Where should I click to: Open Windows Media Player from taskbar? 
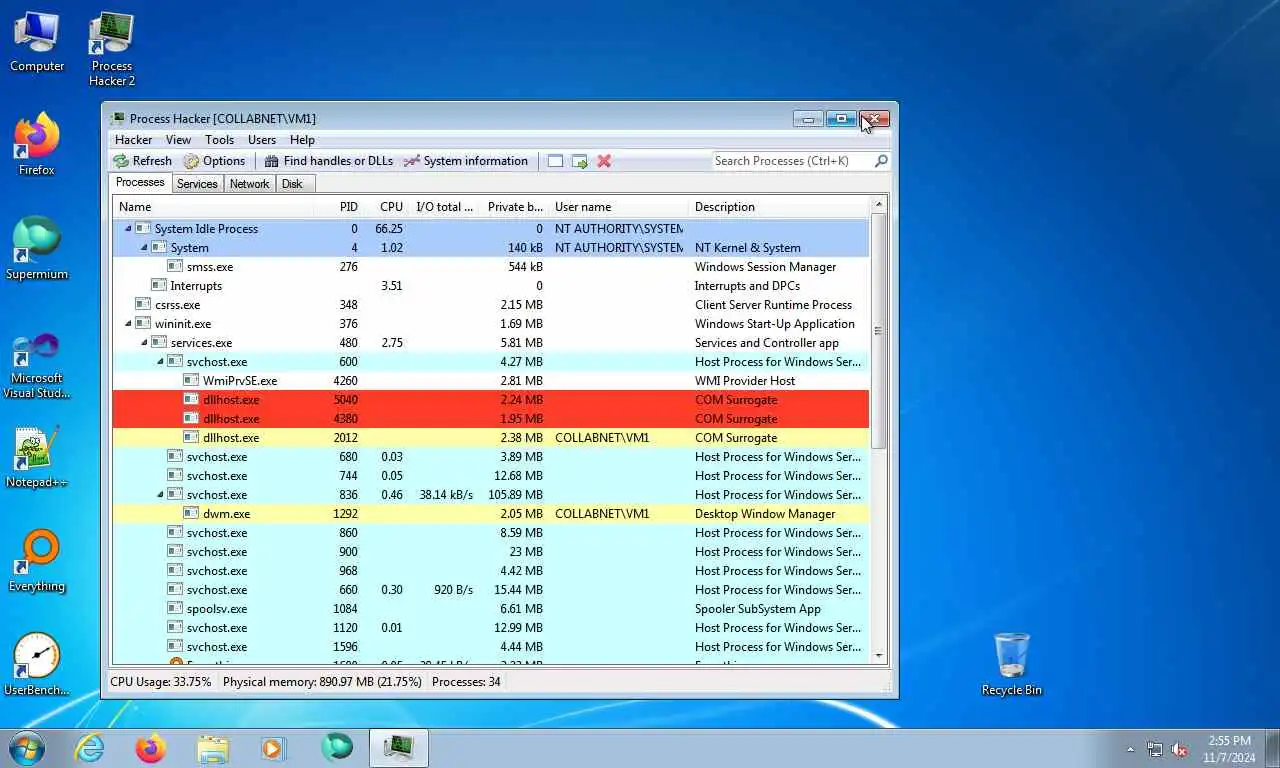pos(273,748)
